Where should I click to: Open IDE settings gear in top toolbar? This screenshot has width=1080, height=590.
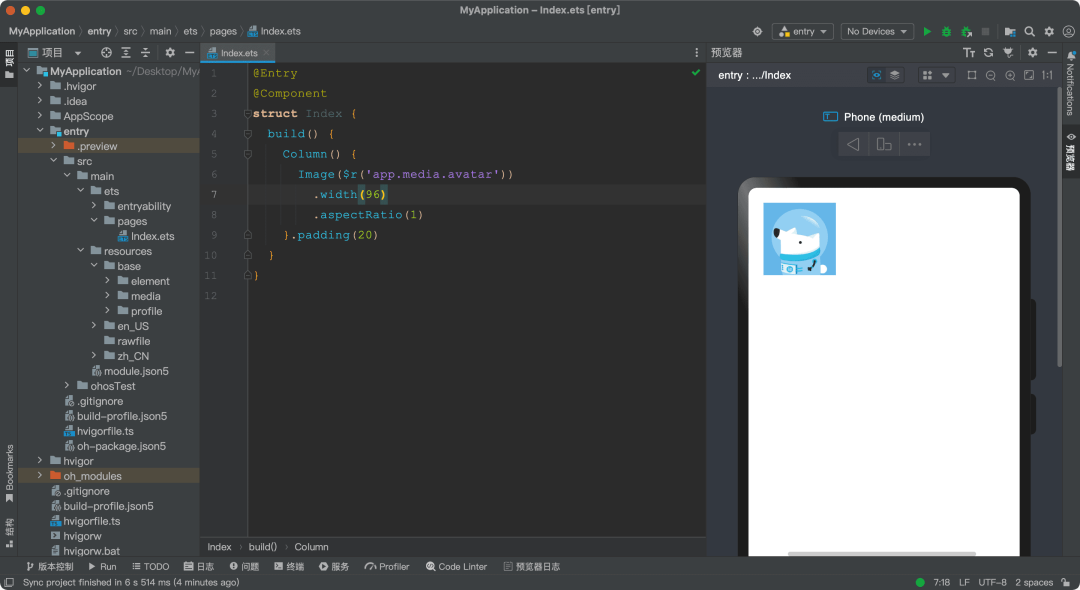(1049, 32)
